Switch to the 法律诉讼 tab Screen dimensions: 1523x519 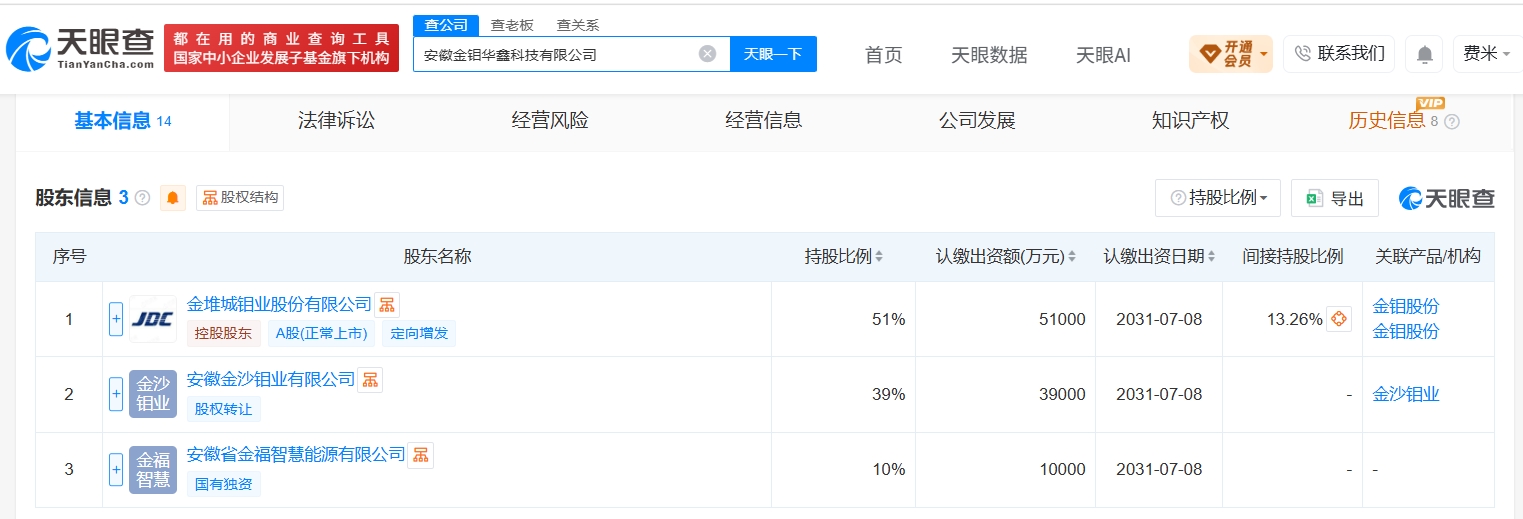point(336,121)
